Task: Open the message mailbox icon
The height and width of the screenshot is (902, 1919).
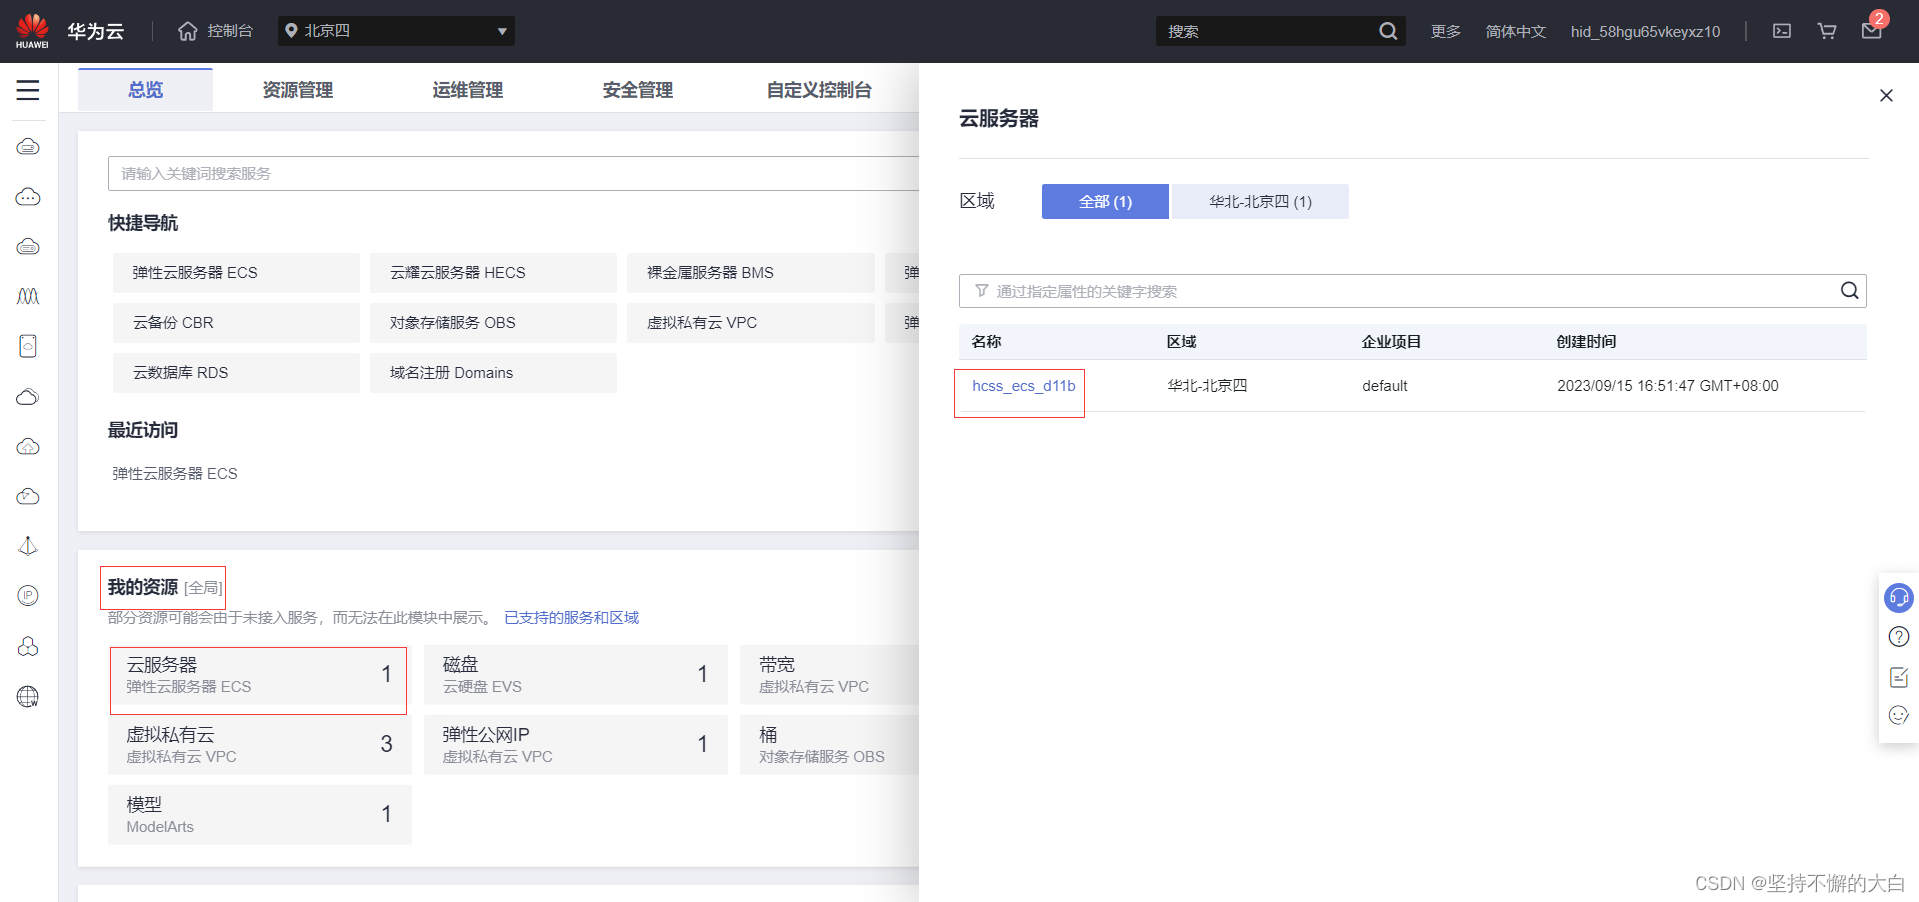Action: [x=1872, y=31]
